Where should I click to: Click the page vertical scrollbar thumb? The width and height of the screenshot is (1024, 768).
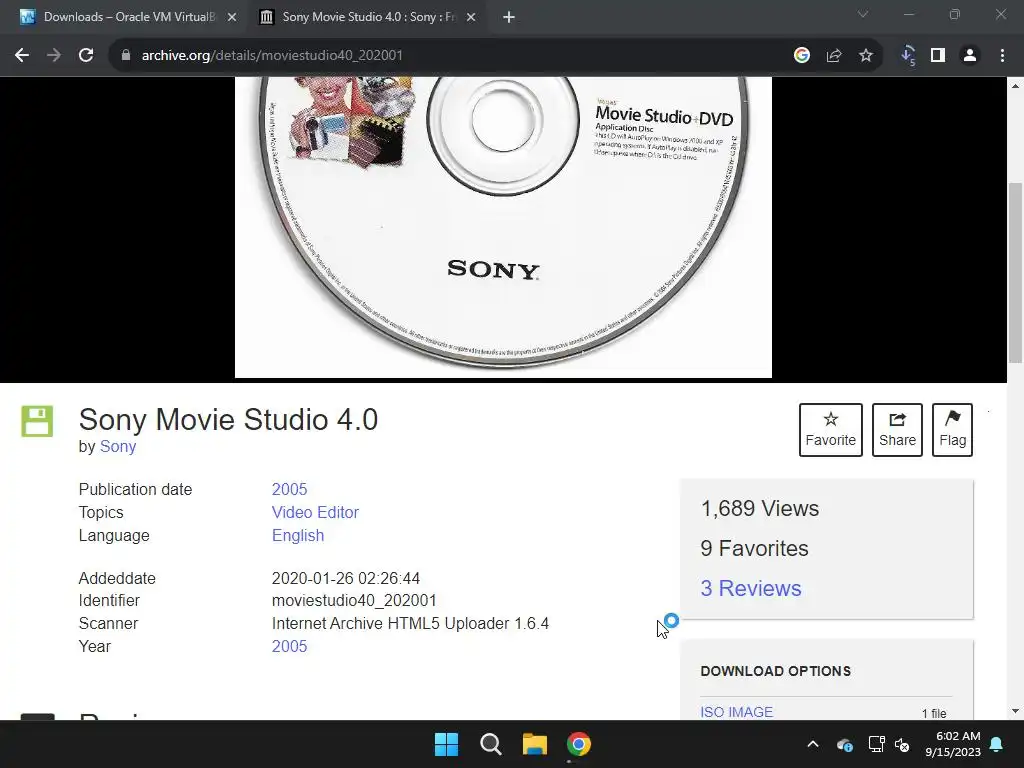[x=1016, y=272]
